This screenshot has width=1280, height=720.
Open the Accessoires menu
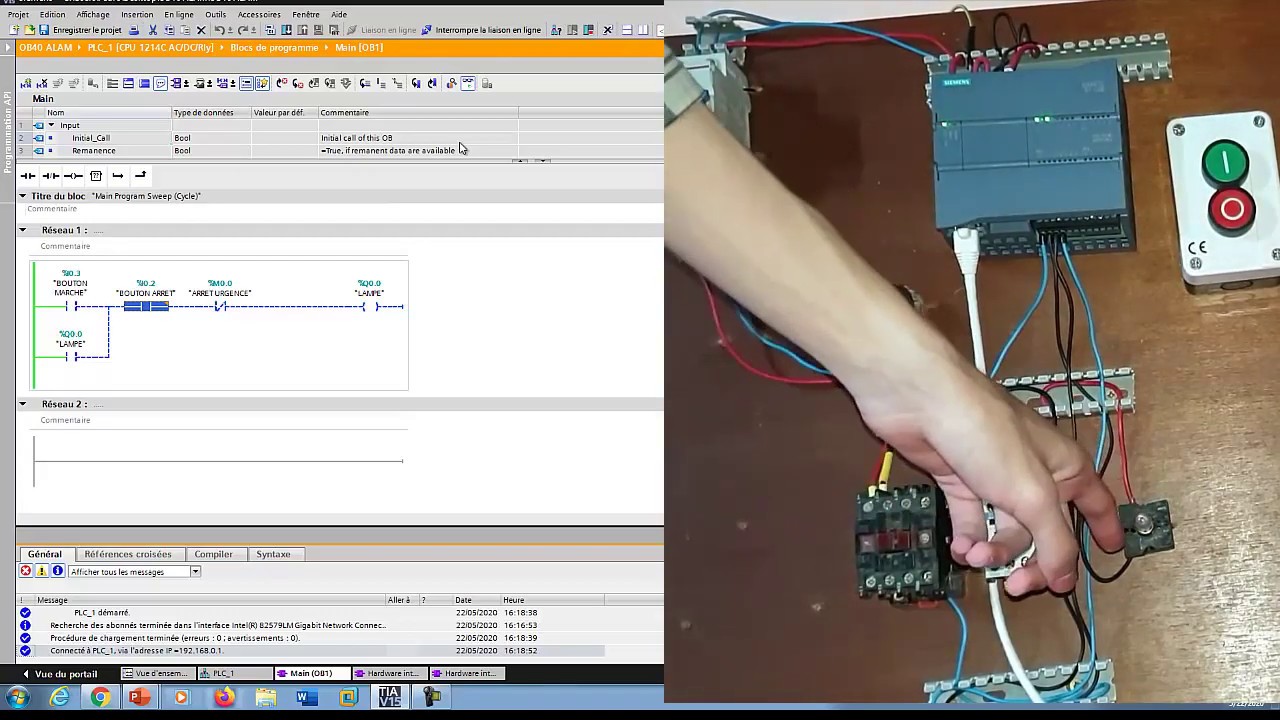[259, 15]
